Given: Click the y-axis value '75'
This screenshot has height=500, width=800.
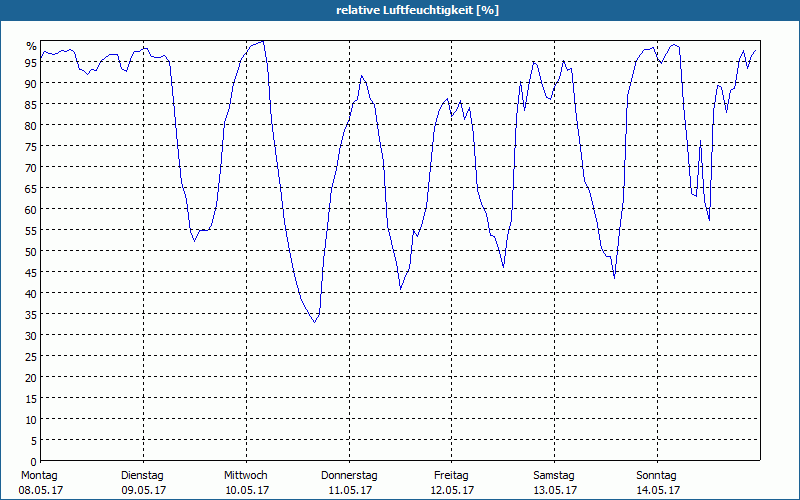Looking at the screenshot, I should tap(31, 146).
